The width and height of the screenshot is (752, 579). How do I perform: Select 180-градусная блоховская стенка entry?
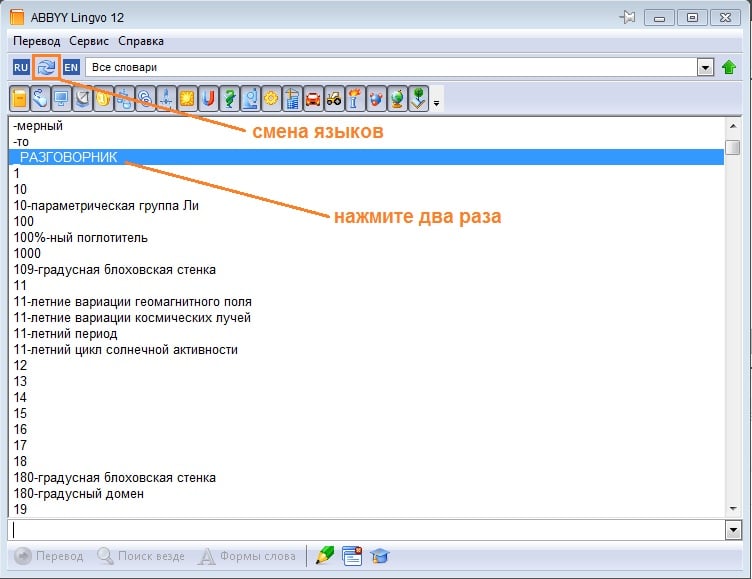coord(366,478)
